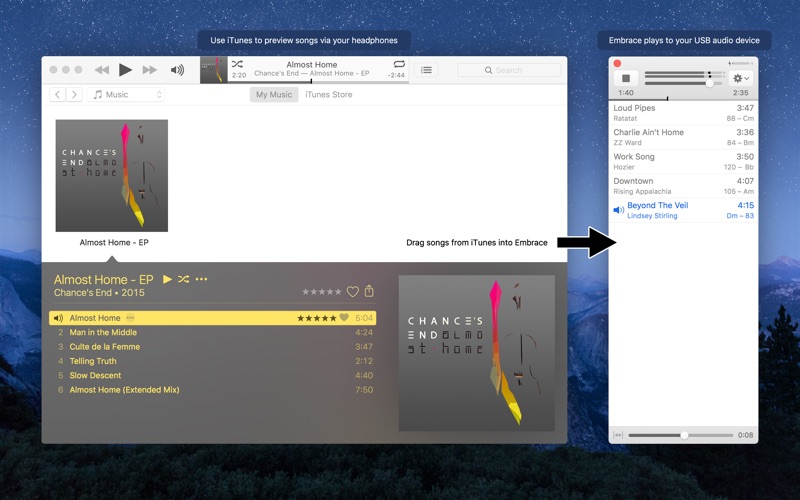The image size is (800, 500).
Task: Toggle repeat in the iTunes now-playing display
Action: point(399,64)
